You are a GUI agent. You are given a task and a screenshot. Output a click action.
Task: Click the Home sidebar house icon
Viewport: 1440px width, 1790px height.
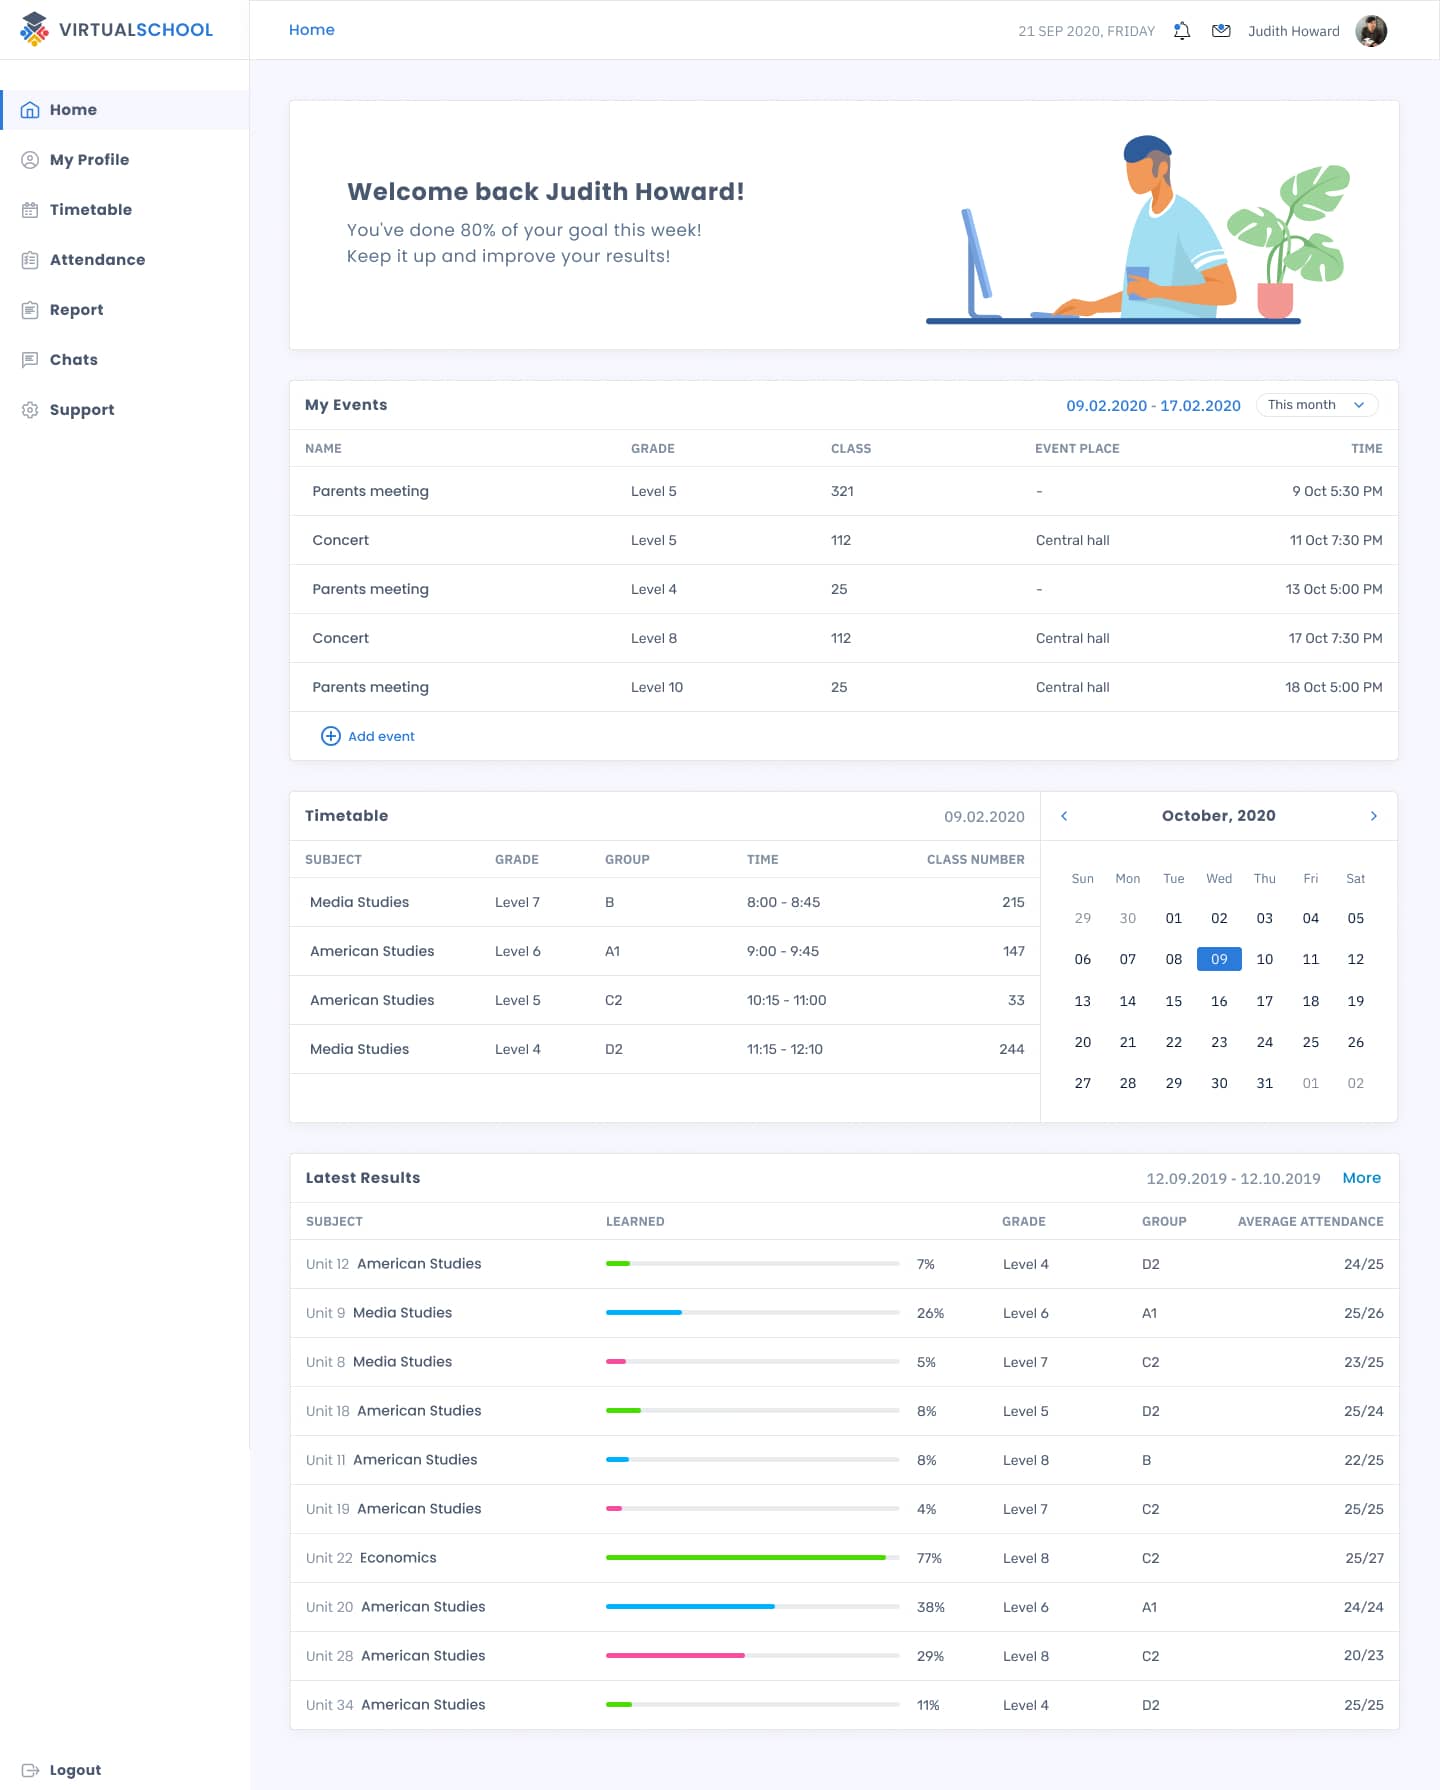(x=30, y=110)
